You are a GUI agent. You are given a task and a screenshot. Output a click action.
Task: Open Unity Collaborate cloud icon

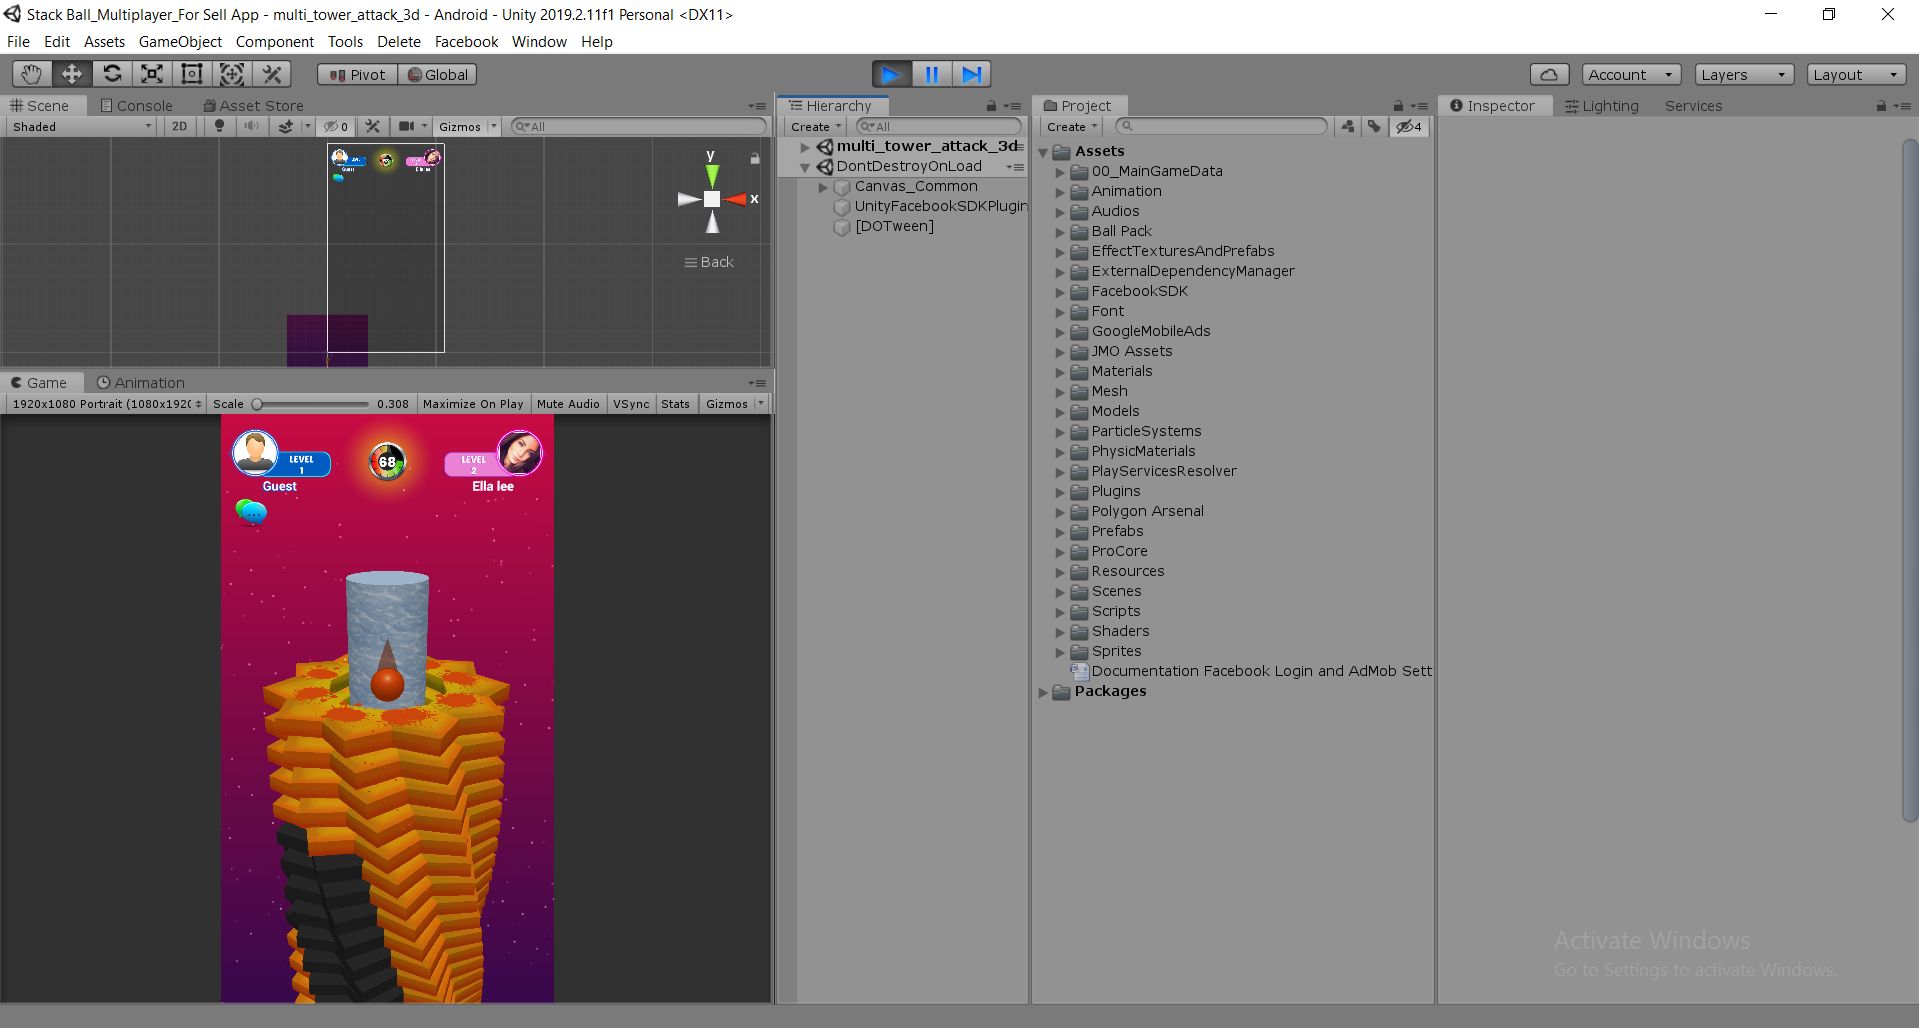tap(1549, 75)
